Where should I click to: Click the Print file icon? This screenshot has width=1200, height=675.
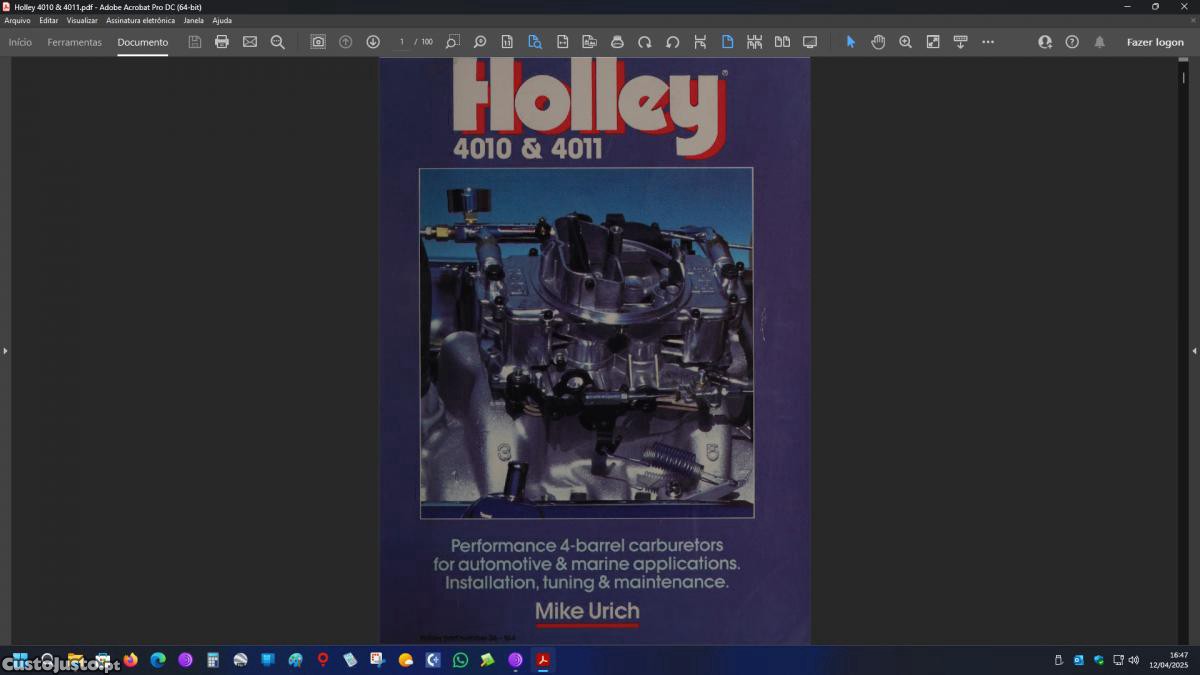[x=222, y=42]
